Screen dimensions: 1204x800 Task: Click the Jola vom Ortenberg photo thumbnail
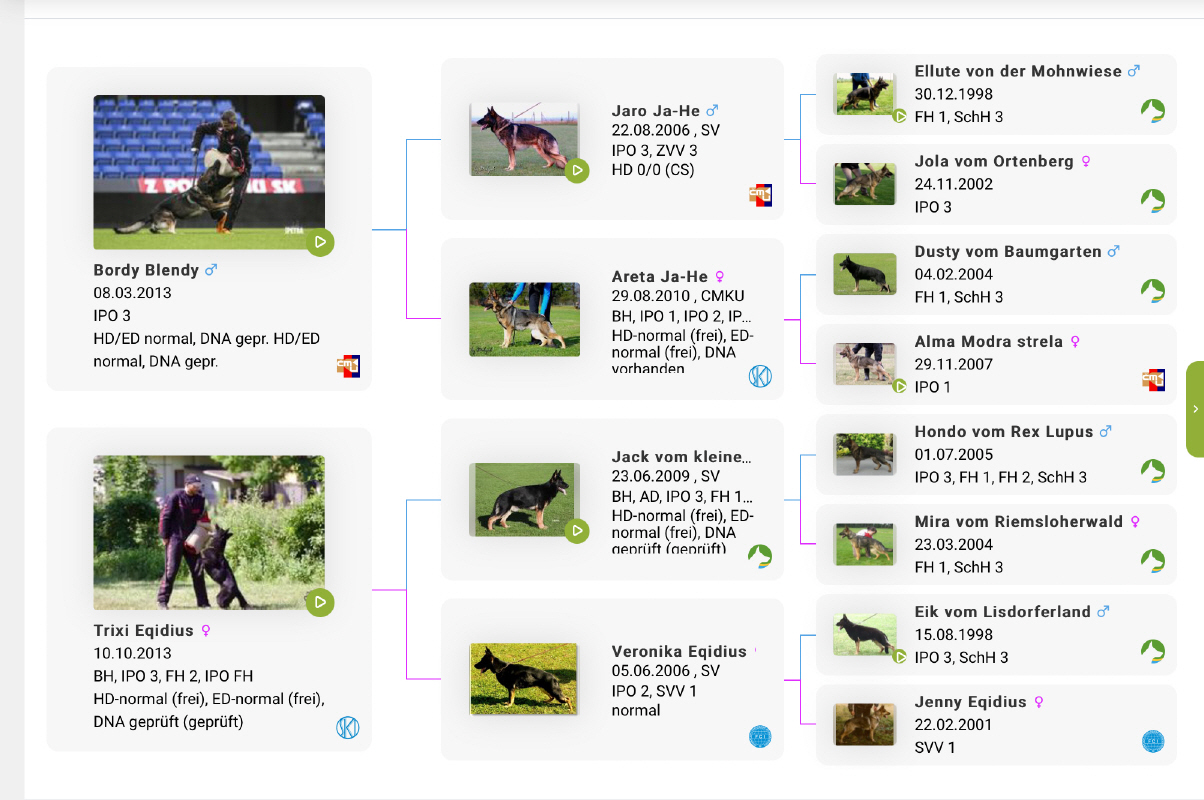865,184
